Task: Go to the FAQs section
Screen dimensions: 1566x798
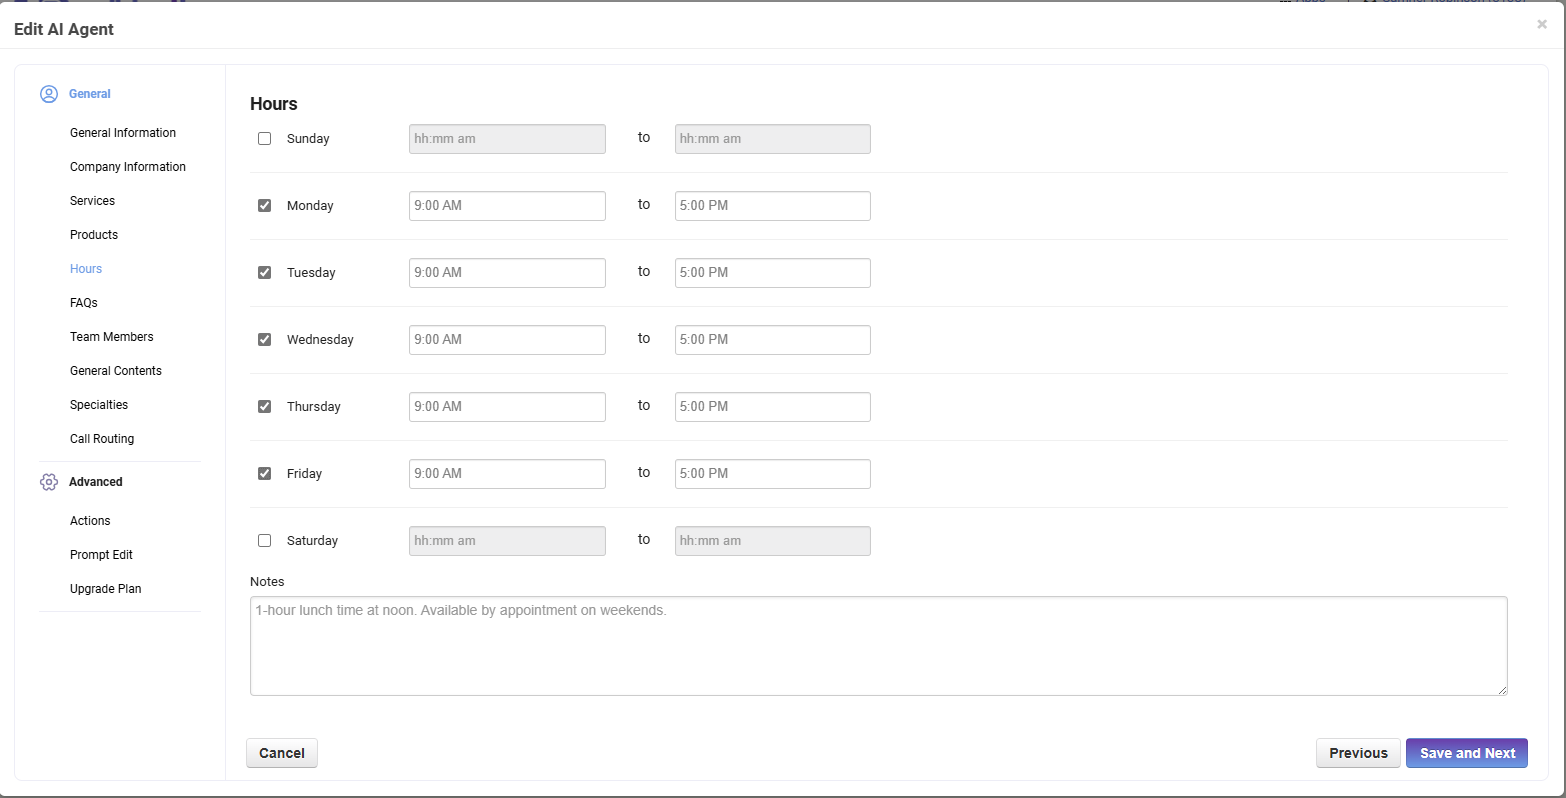Action: pos(84,303)
